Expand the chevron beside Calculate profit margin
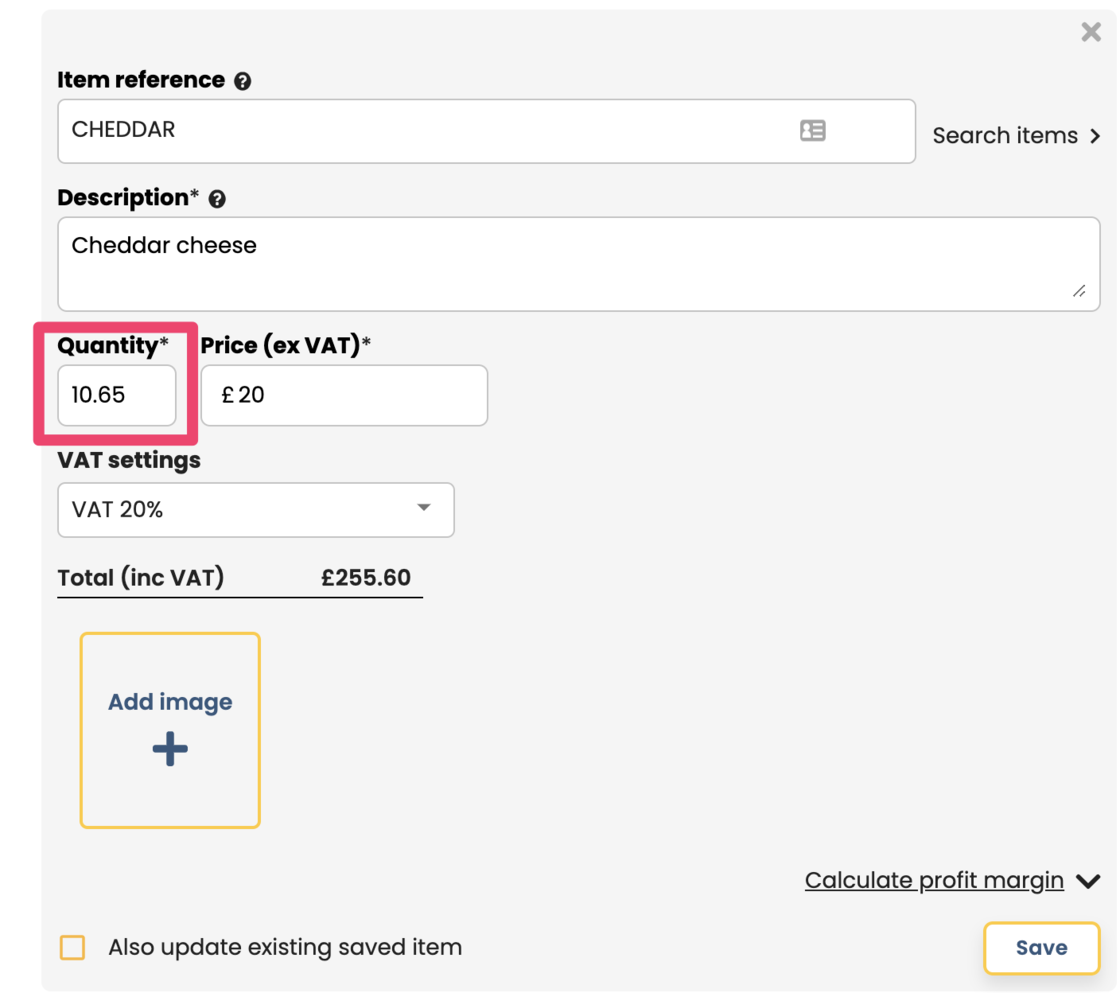 [1088, 881]
